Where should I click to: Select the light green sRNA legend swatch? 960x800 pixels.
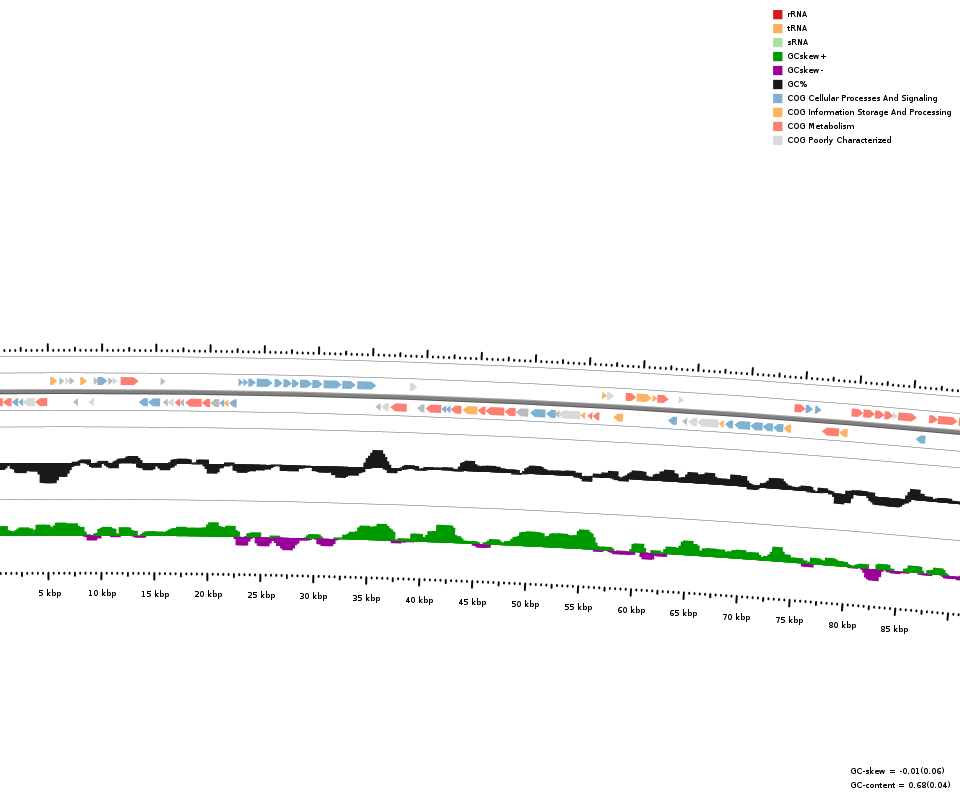point(777,42)
